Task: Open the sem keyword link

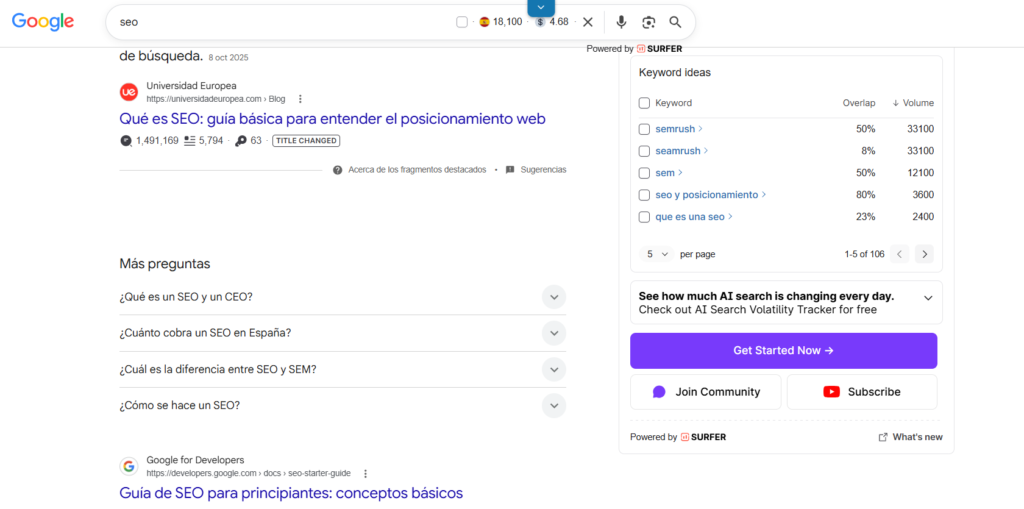Action: click(669, 173)
